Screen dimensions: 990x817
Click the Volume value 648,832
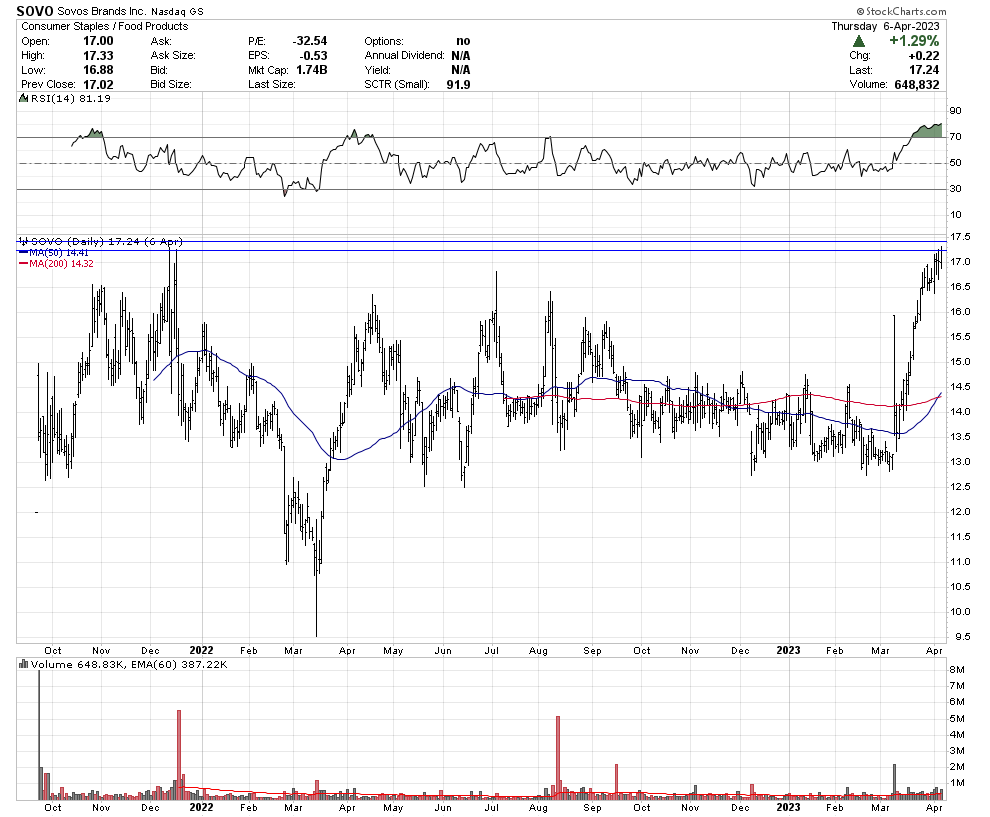[917, 85]
